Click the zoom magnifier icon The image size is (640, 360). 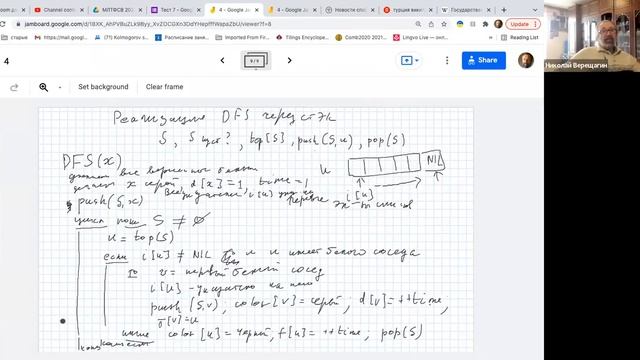(x=44, y=87)
